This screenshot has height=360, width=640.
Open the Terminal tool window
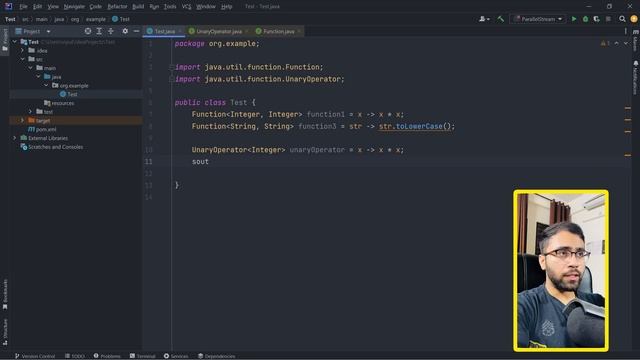(142, 356)
